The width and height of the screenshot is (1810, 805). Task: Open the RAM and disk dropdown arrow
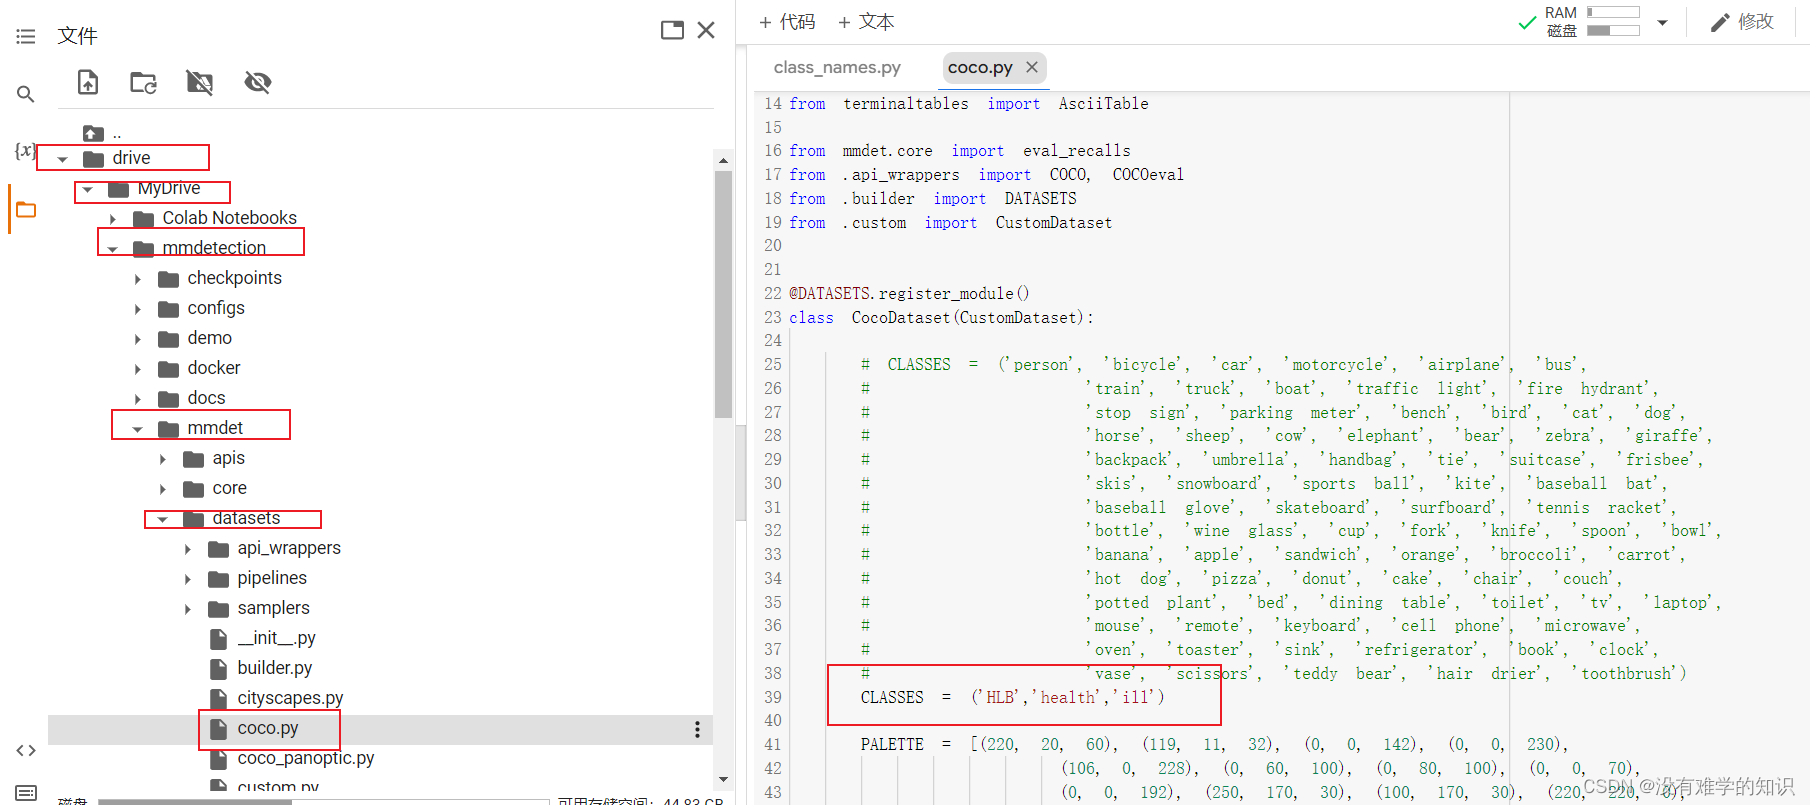coord(1662,22)
